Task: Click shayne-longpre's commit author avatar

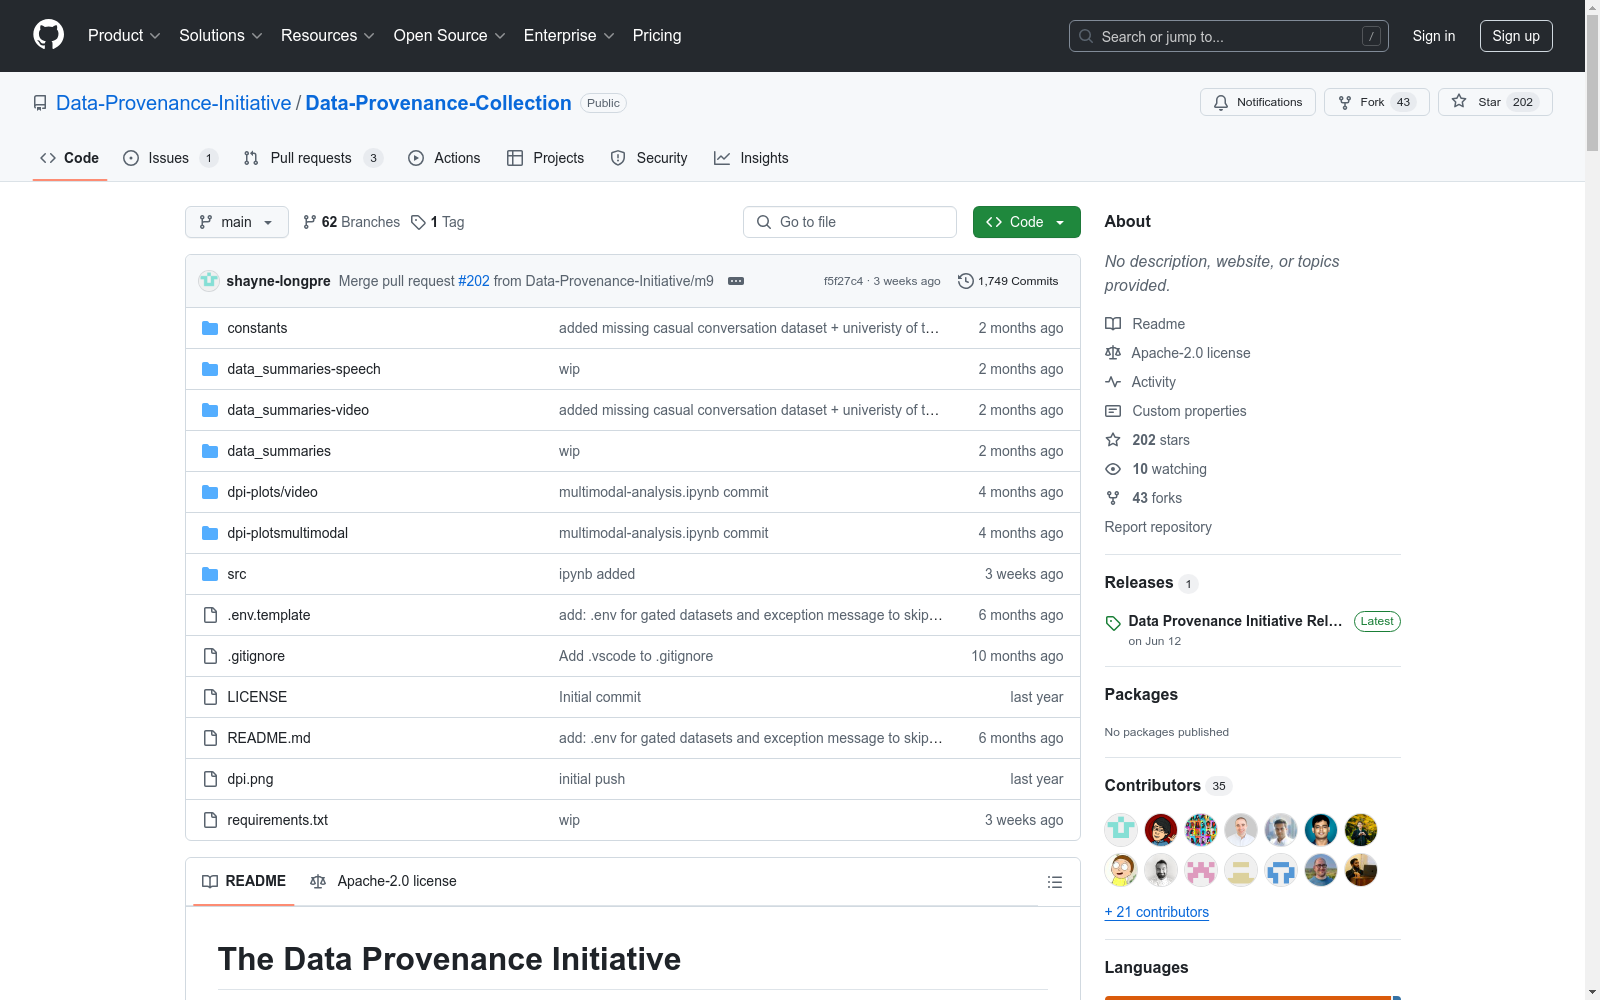Action: [x=209, y=281]
